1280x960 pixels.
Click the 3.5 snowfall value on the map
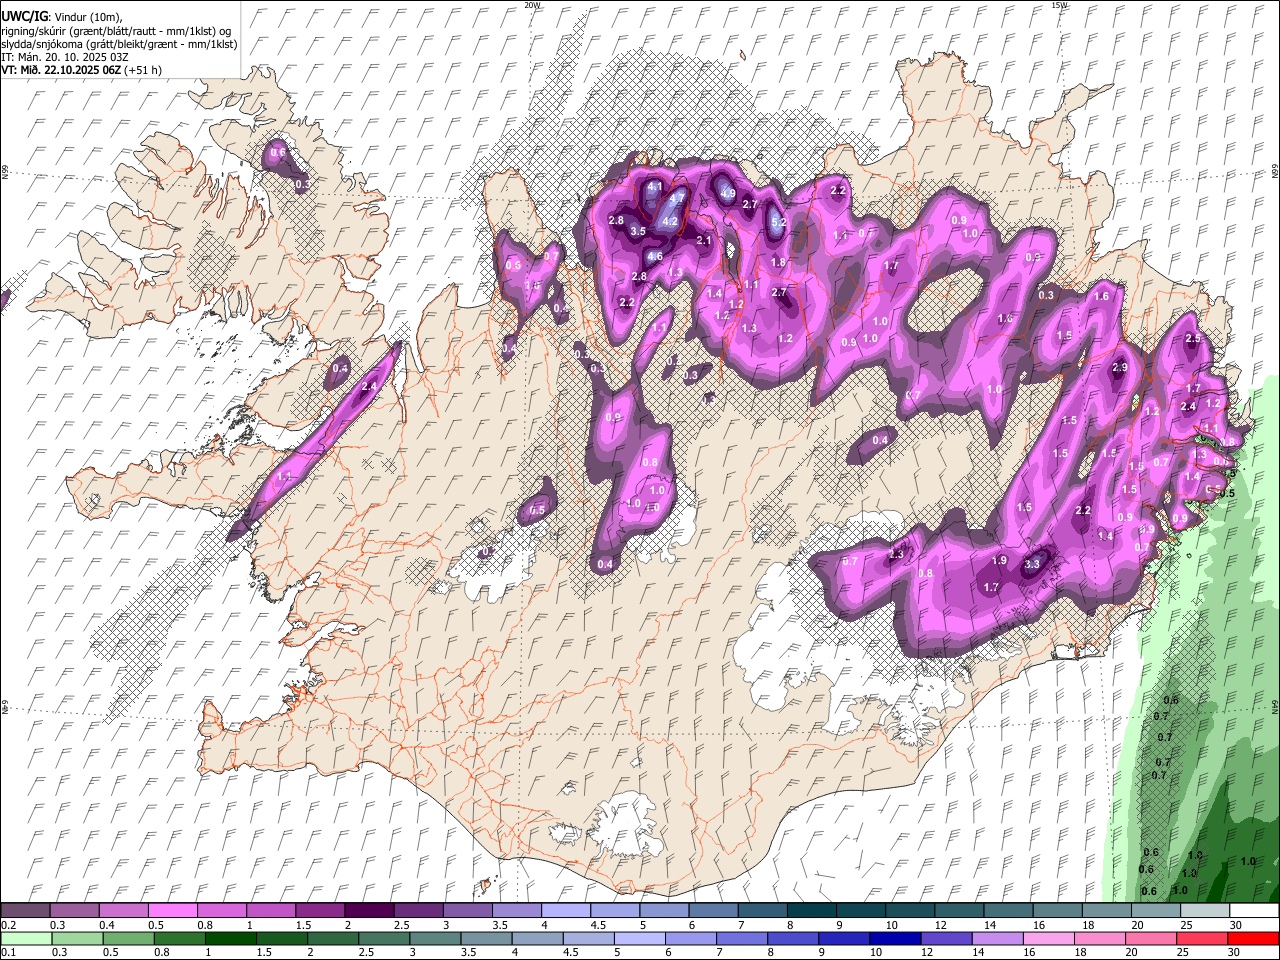pos(638,231)
